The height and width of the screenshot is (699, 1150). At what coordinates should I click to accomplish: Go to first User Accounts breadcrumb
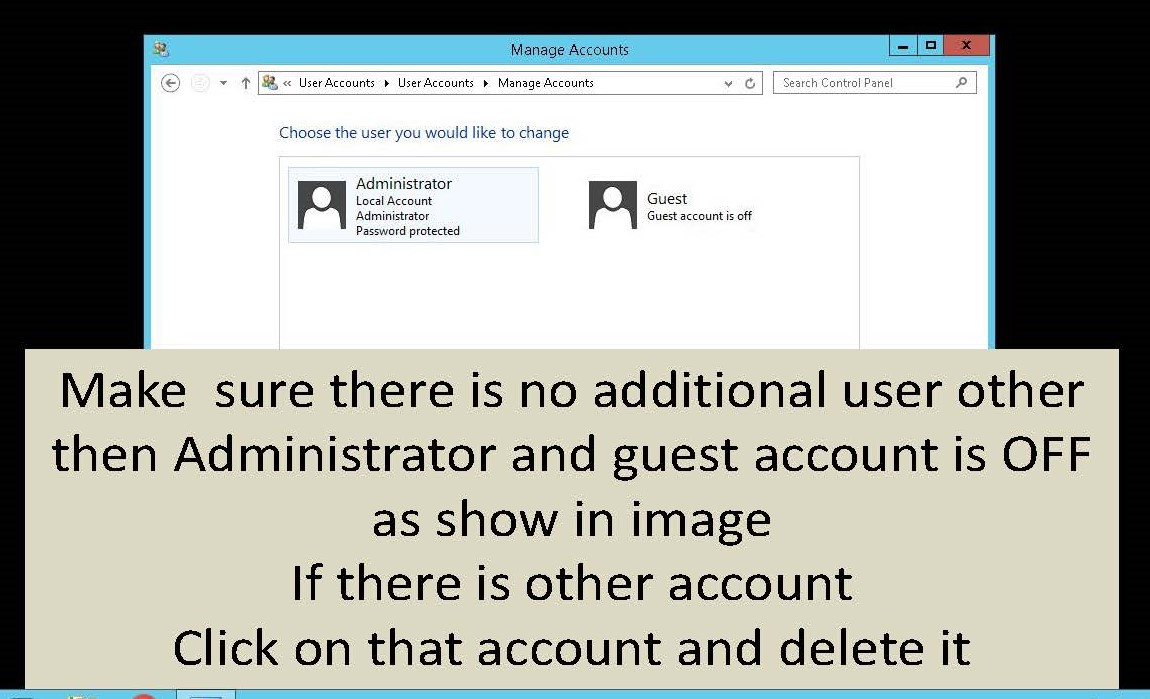[x=336, y=83]
